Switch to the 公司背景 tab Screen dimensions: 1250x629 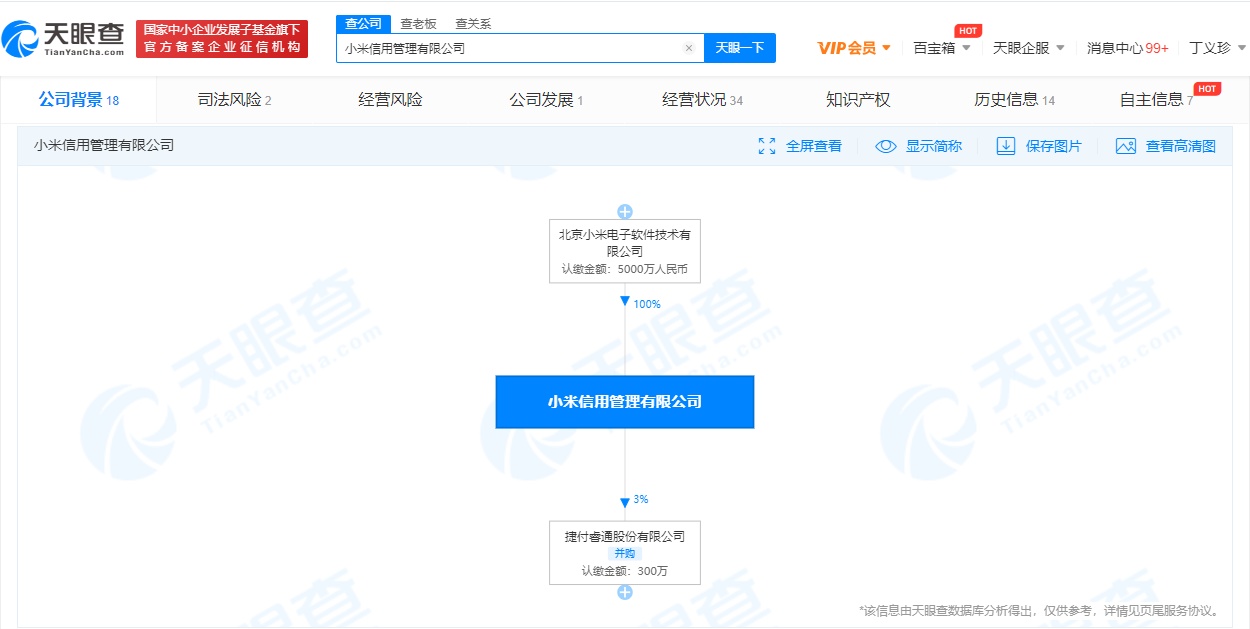[79, 100]
